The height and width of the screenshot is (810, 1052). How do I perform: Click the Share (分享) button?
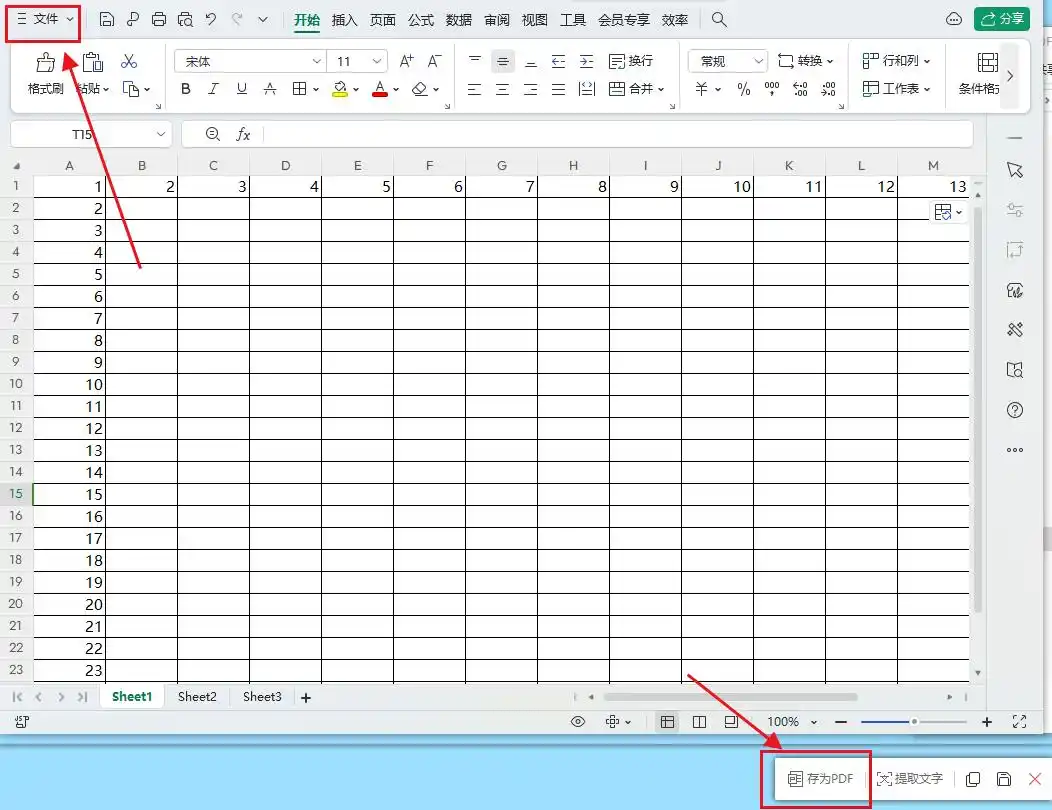[1002, 19]
